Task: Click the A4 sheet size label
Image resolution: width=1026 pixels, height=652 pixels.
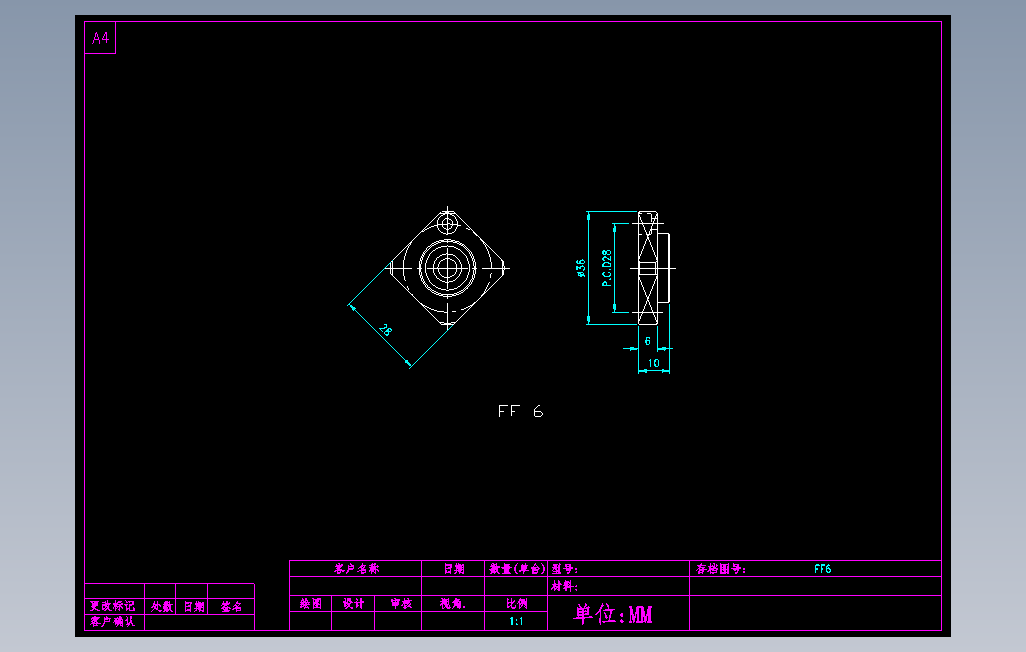Action: coord(100,38)
